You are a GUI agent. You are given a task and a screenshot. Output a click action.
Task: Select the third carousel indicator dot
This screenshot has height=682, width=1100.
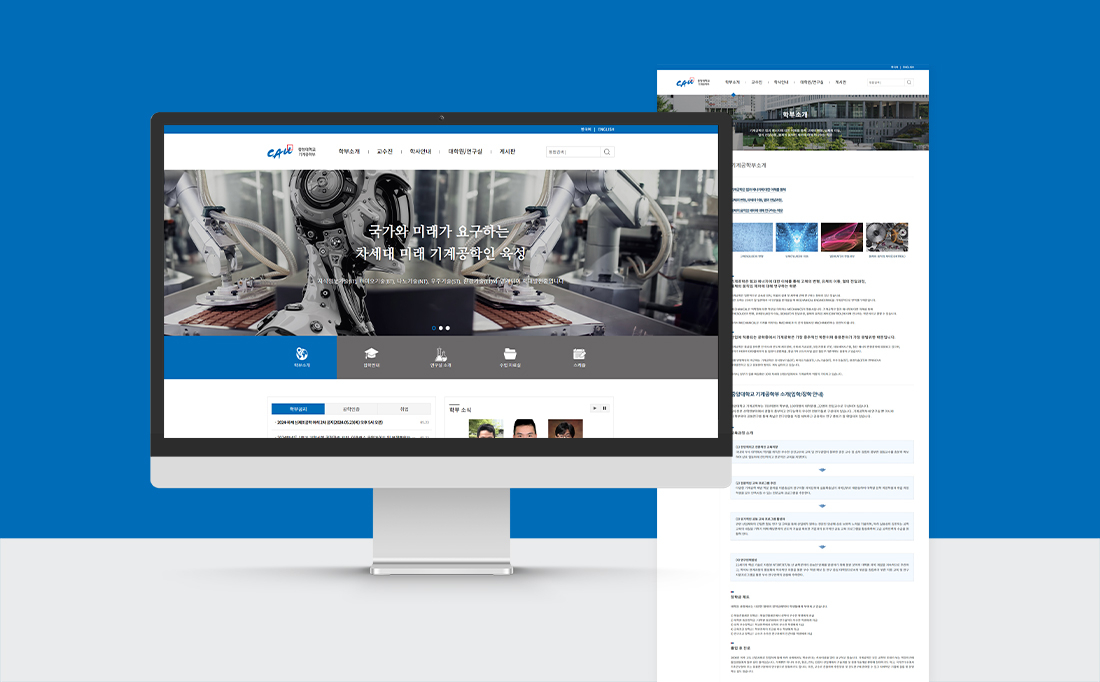[x=448, y=328]
